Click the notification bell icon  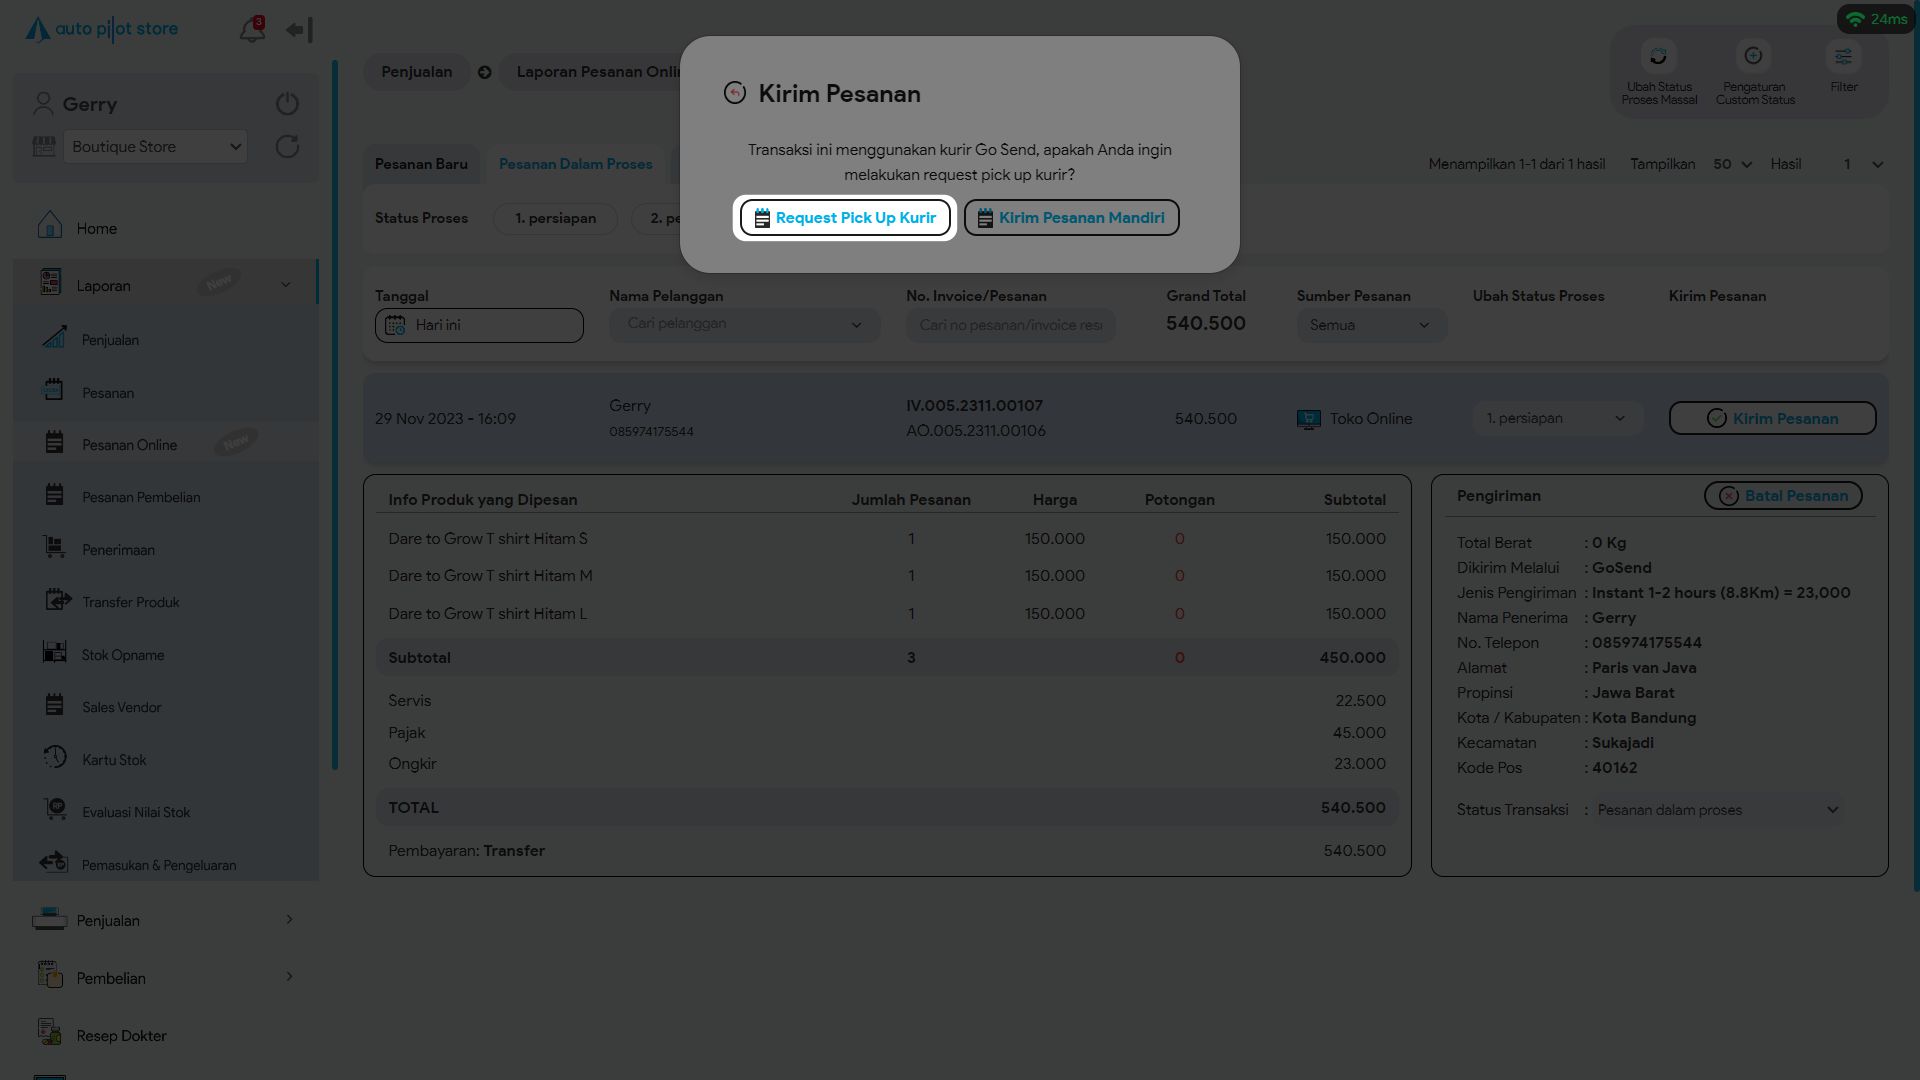tap(251, 30)
